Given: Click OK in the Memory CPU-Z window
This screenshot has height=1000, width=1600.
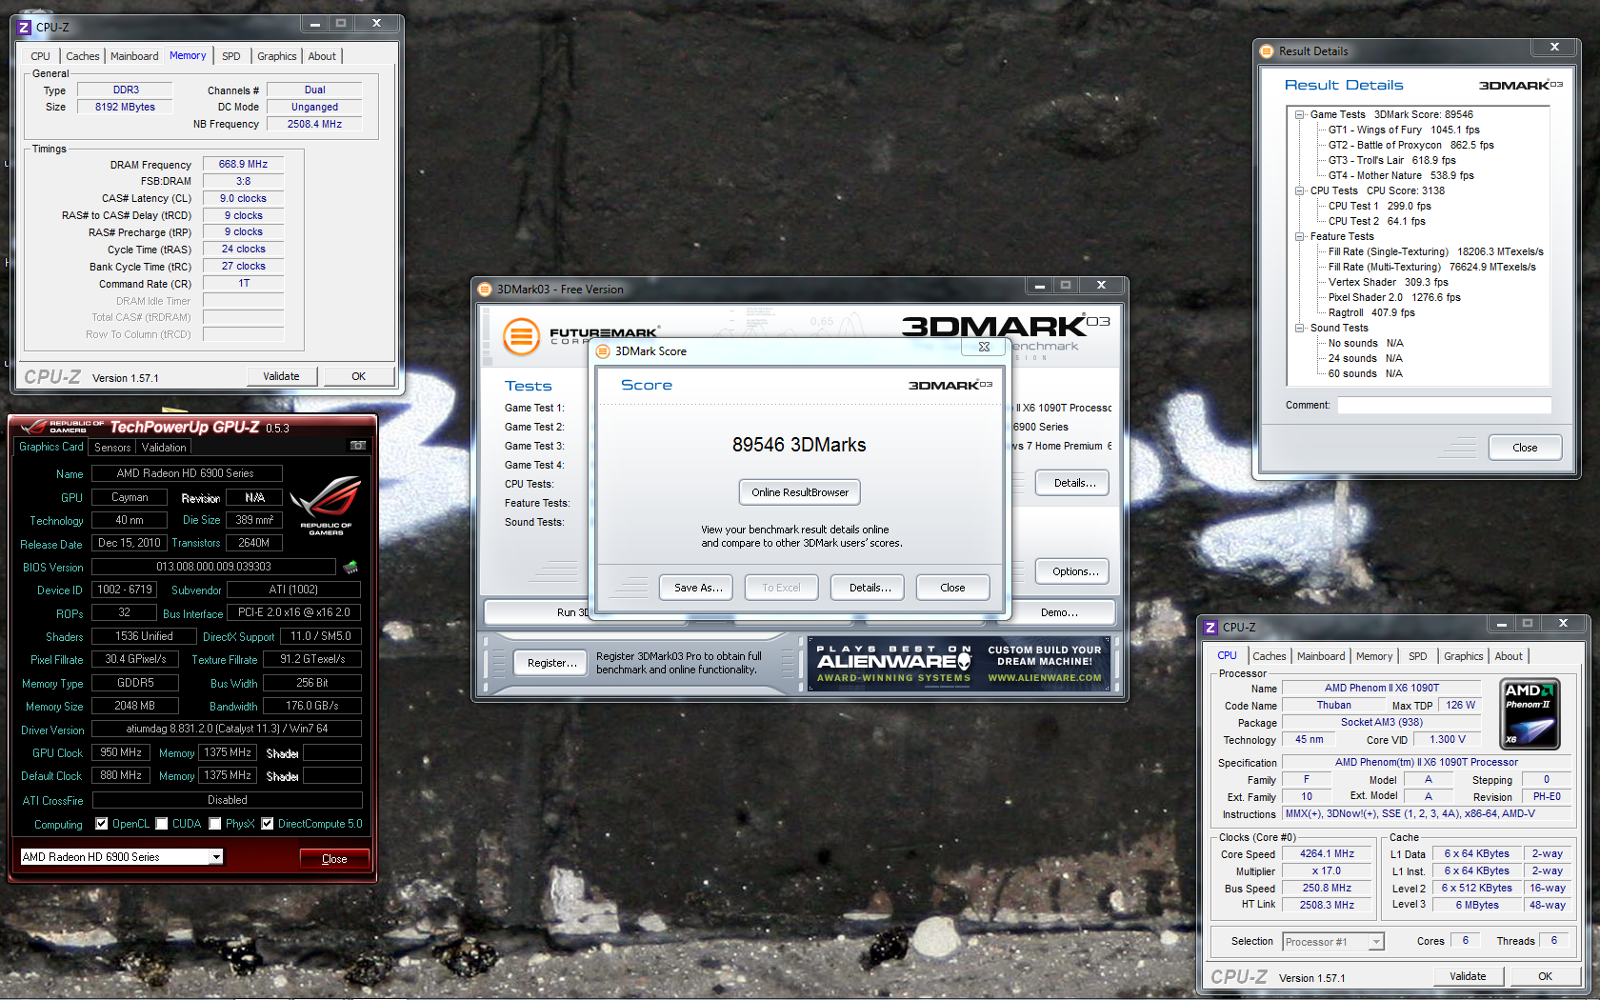Looking at the screenshot, I should click(358, 377).
